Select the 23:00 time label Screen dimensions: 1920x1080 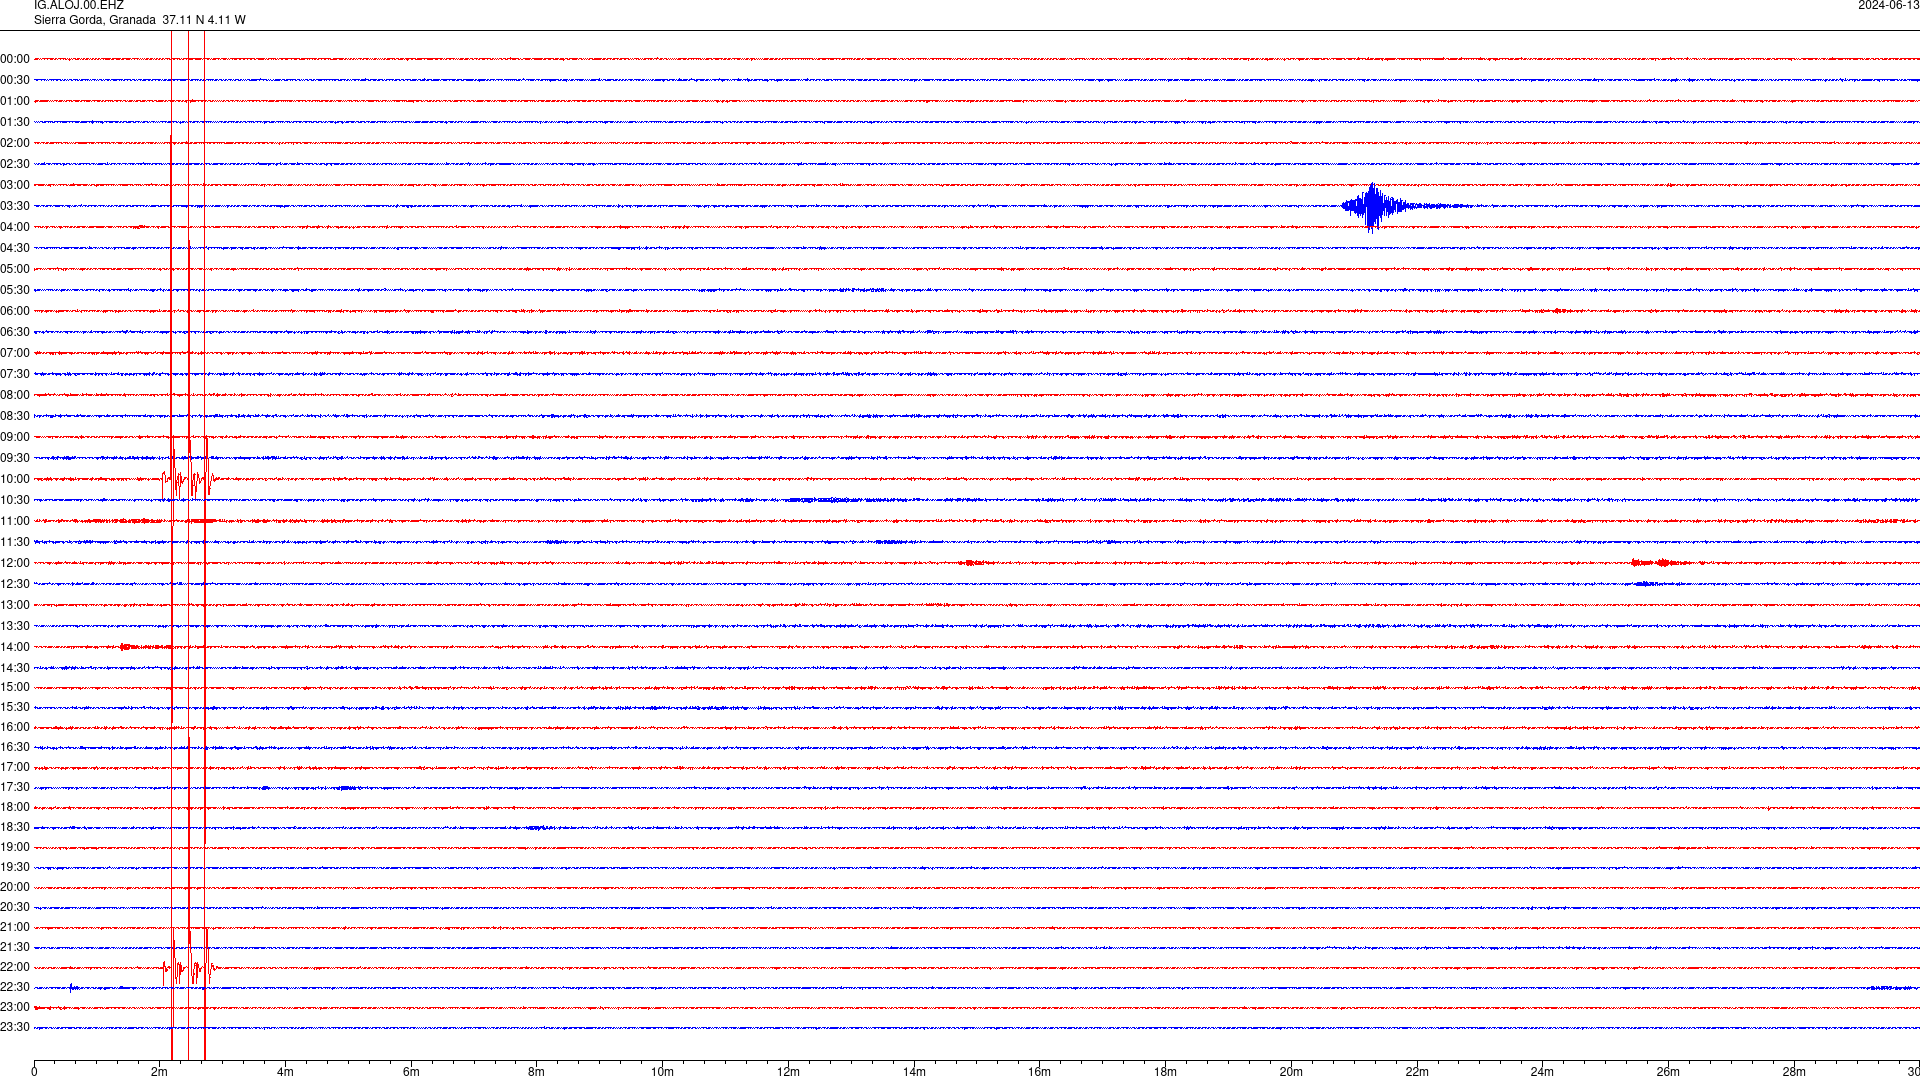15,1007
